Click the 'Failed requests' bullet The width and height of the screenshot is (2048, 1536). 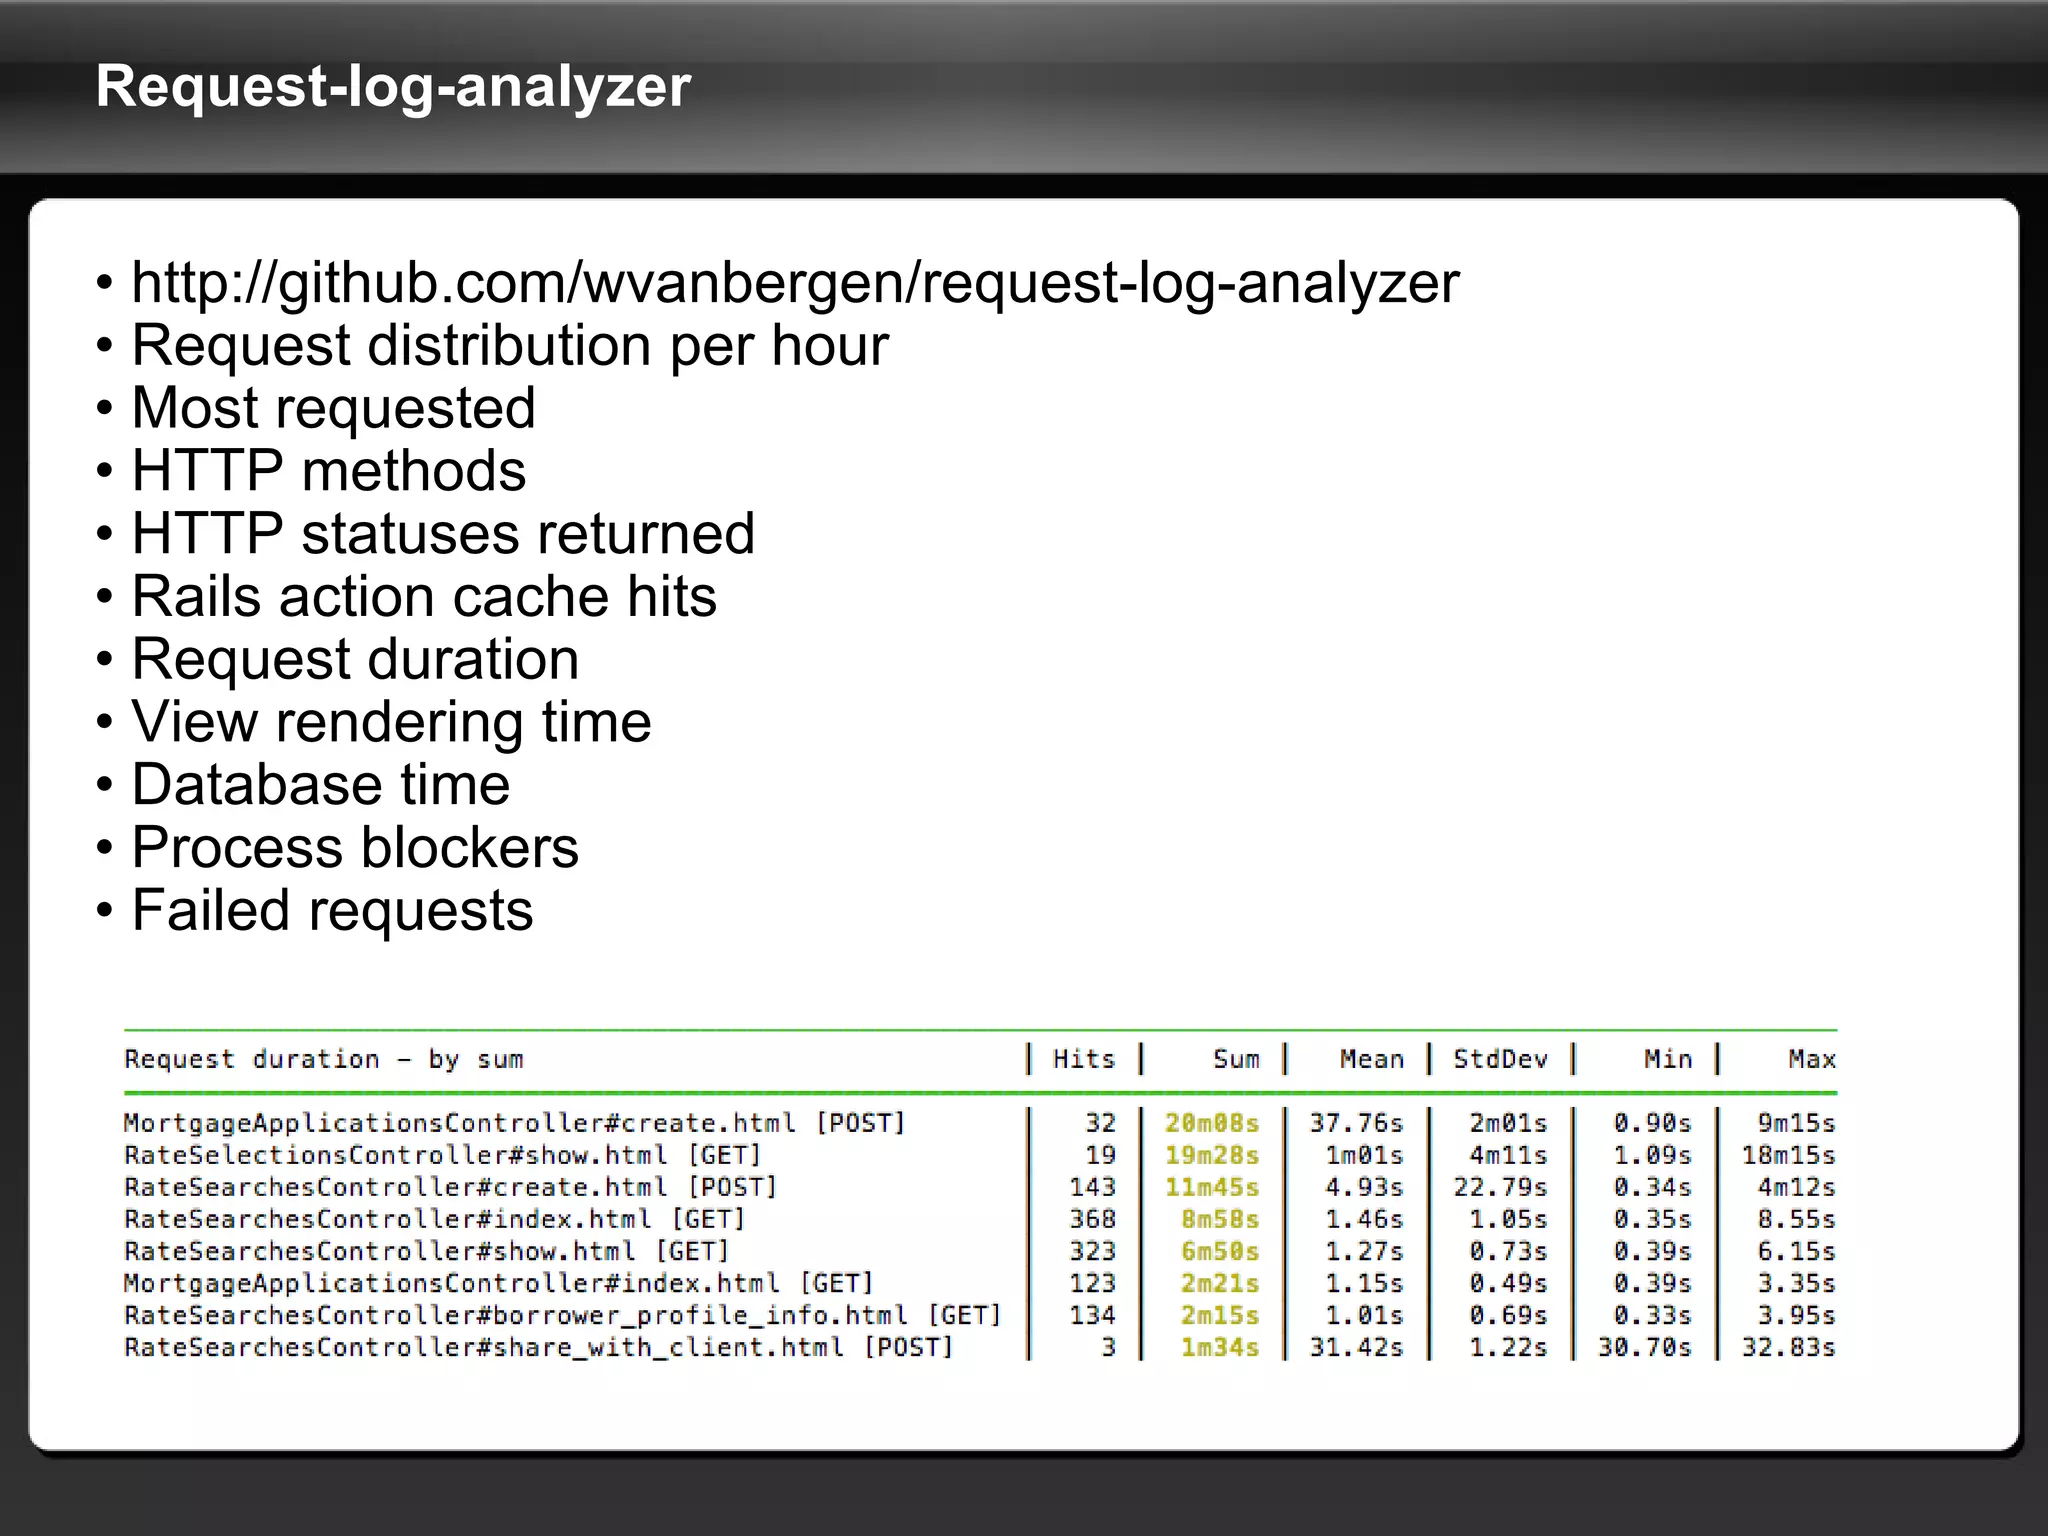point(332,911)
